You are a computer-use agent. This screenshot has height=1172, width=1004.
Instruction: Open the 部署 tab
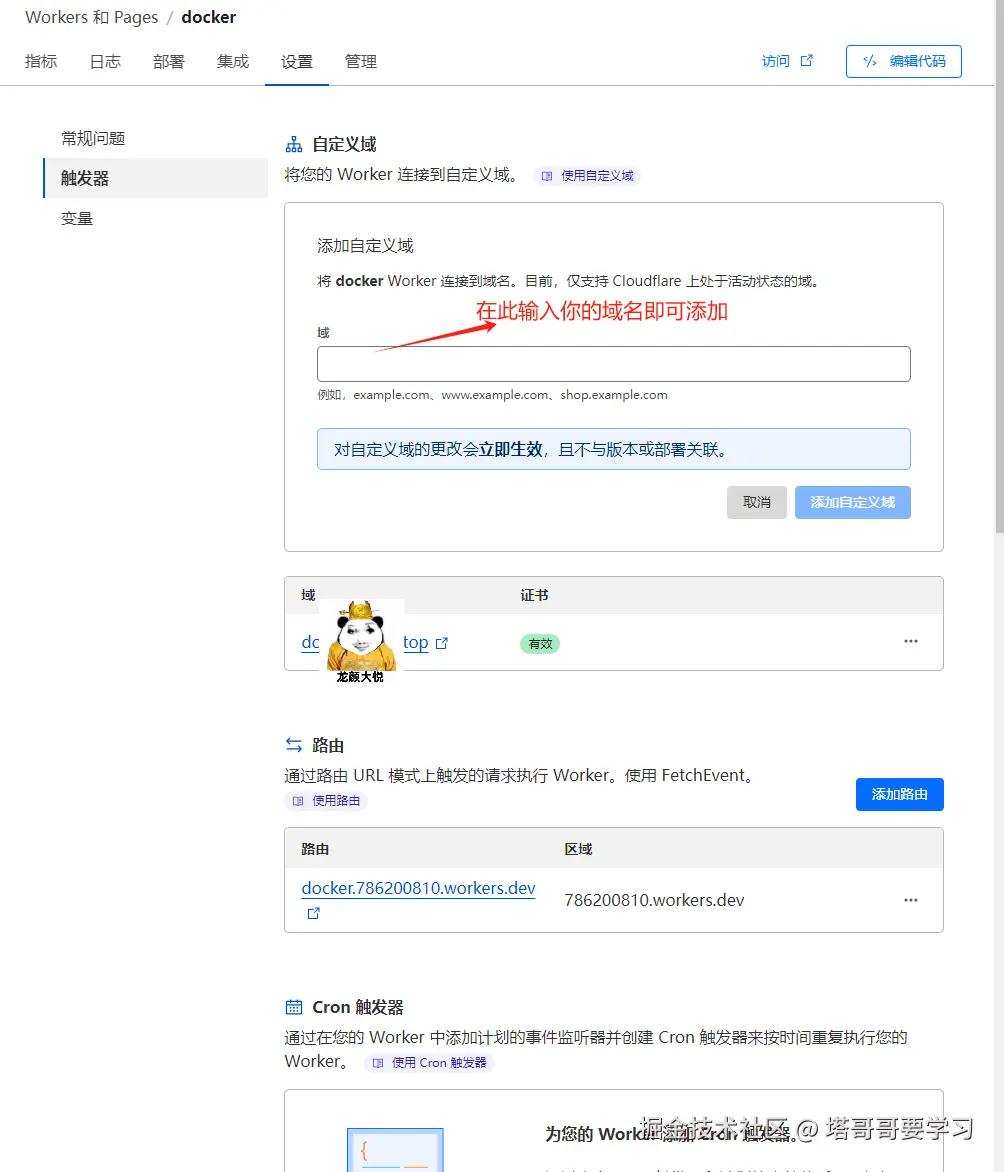point(169,61)
